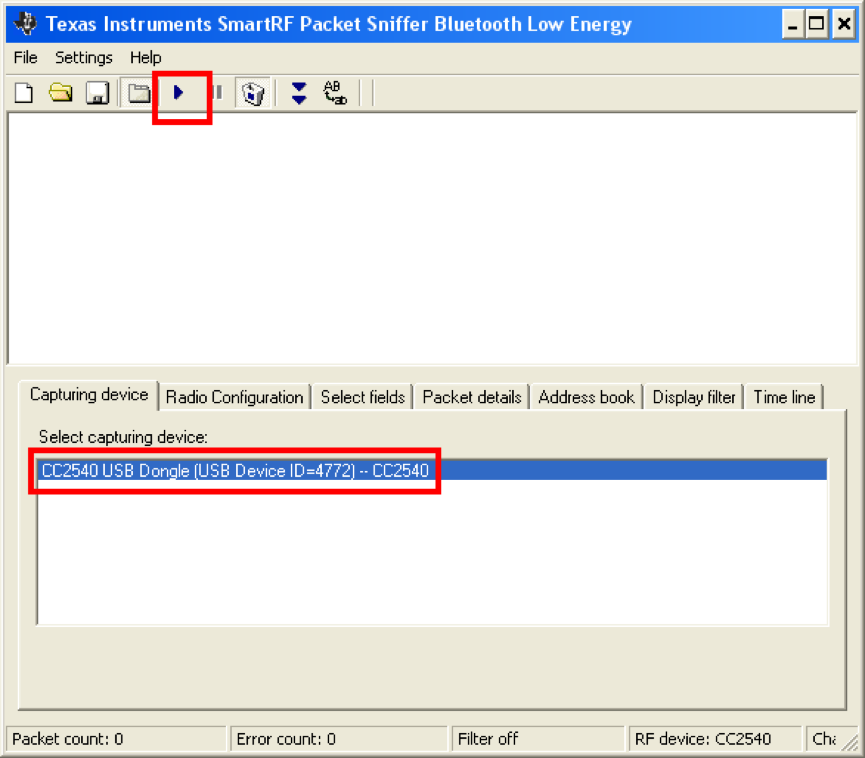Minimize the Packet Sniffer window
The height and width of the screenshot is (758, 865).
(x=793, y=24)
